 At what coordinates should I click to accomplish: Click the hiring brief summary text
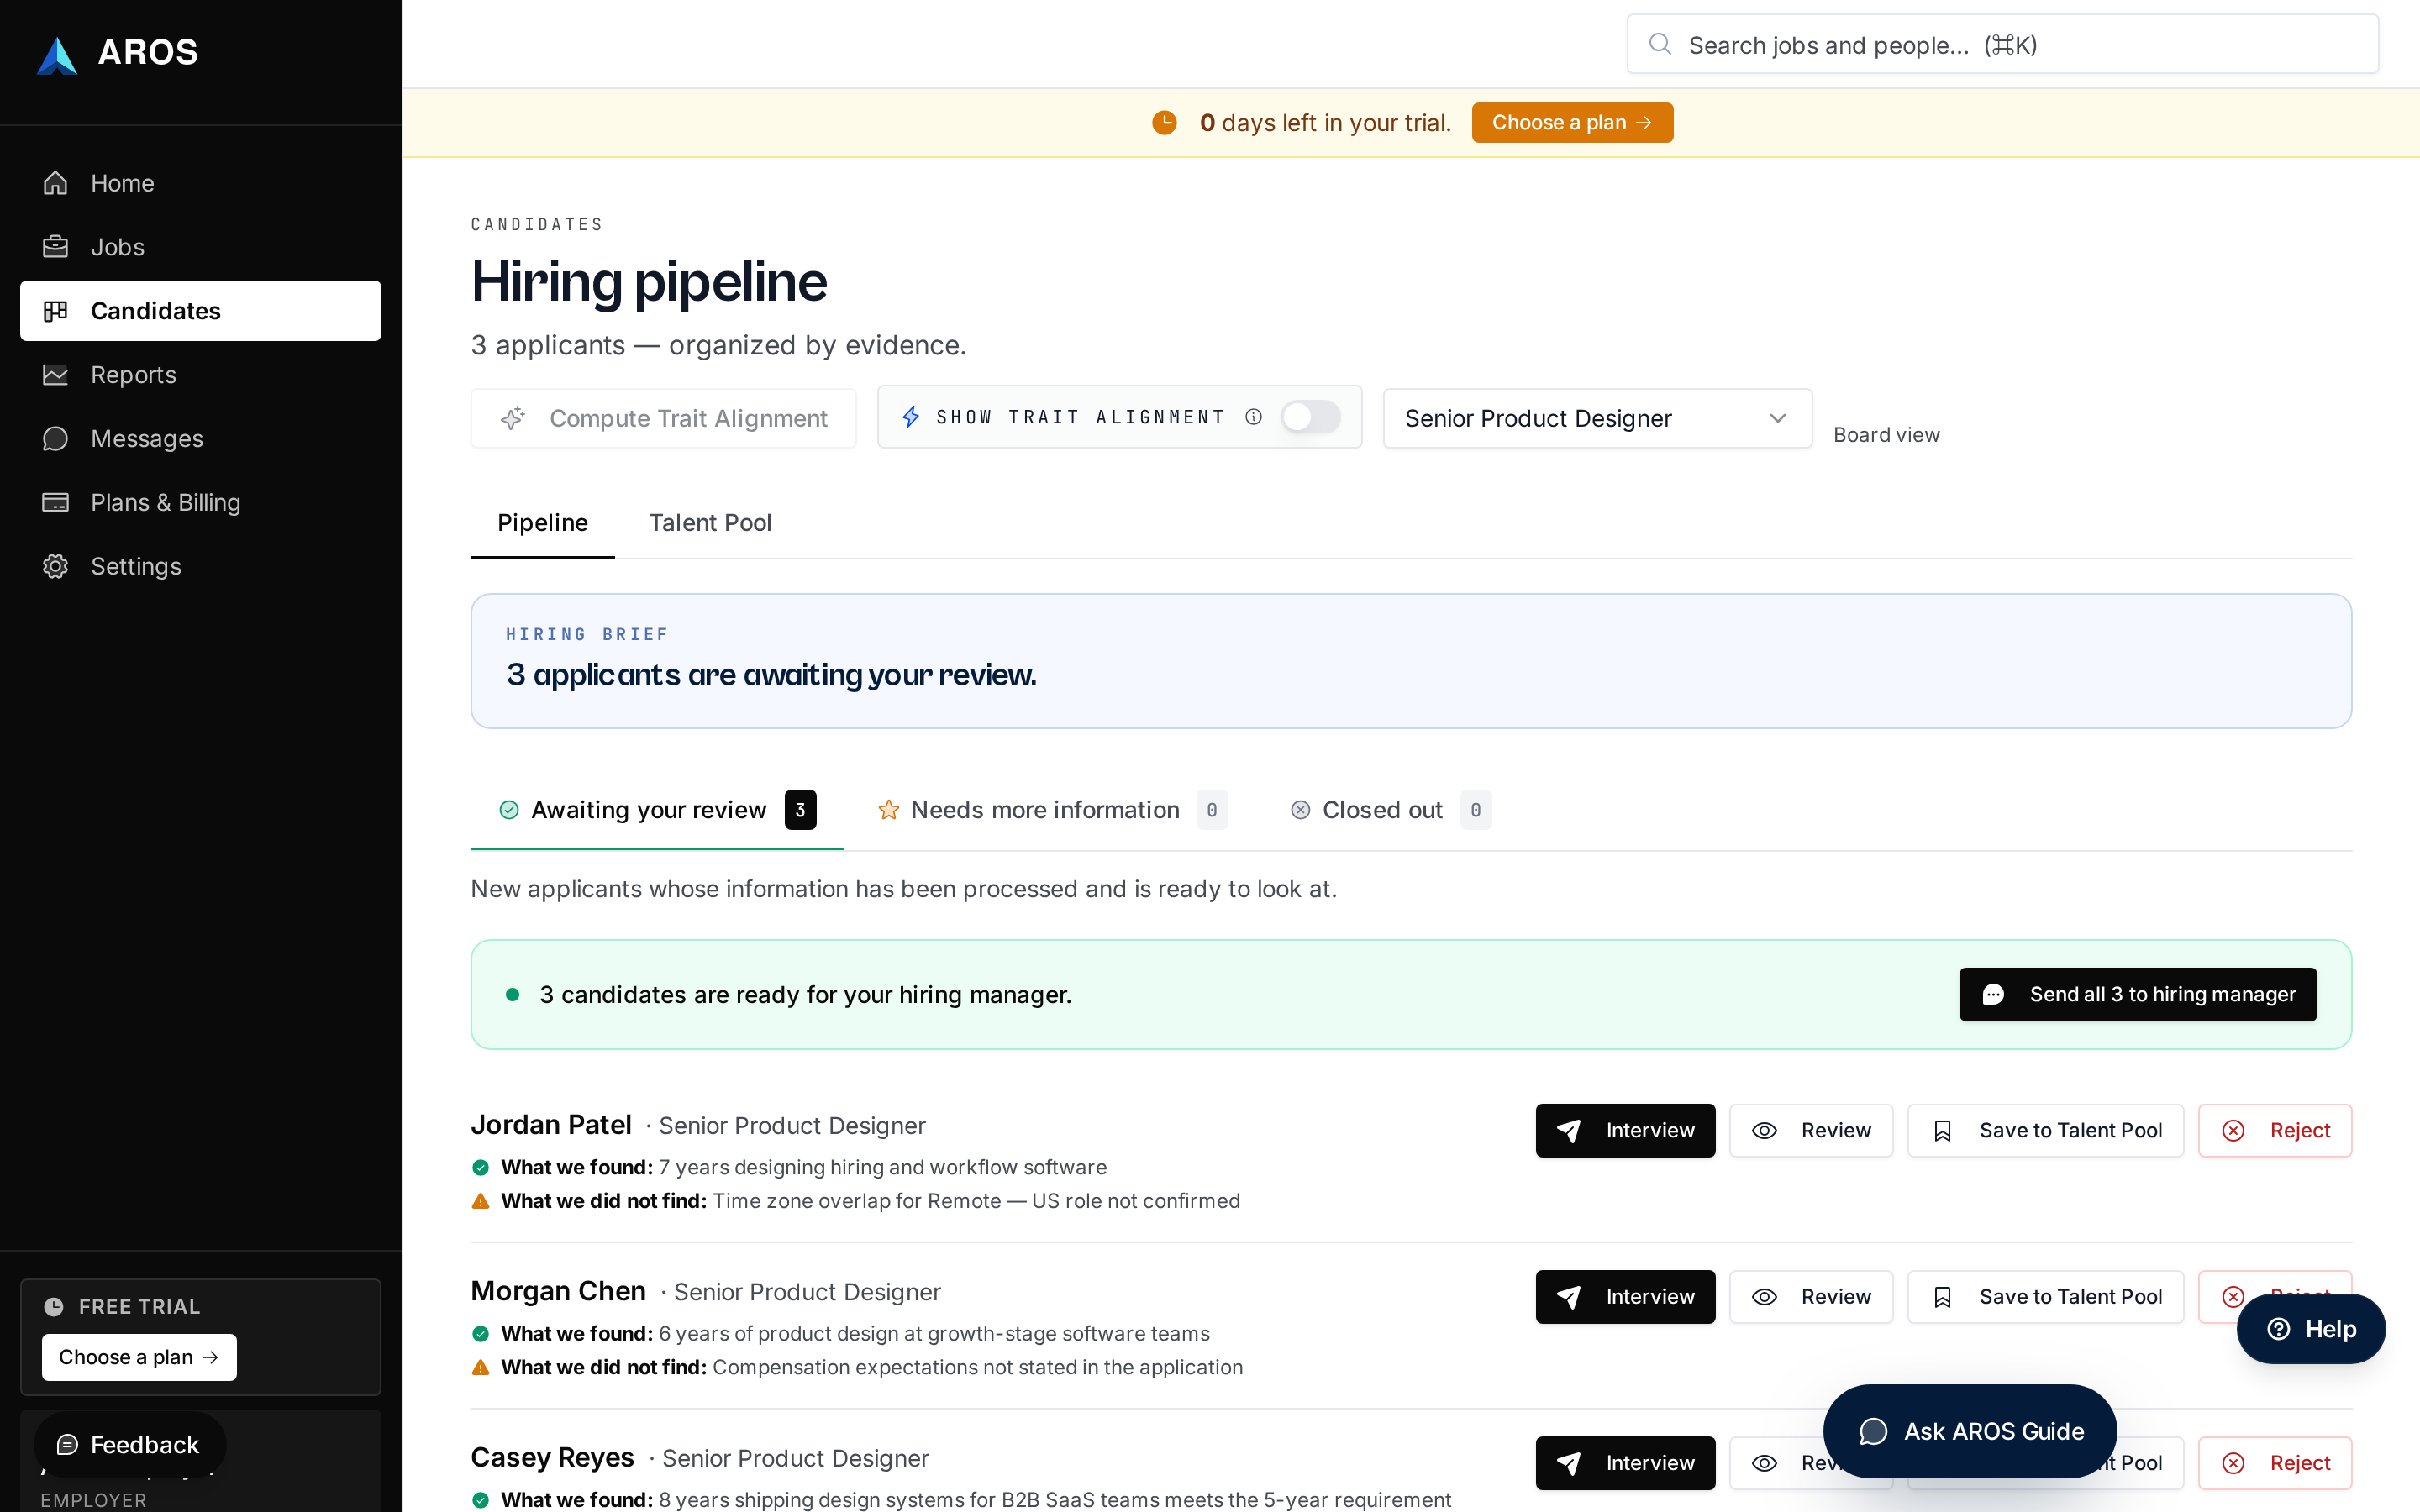point(771,675)
